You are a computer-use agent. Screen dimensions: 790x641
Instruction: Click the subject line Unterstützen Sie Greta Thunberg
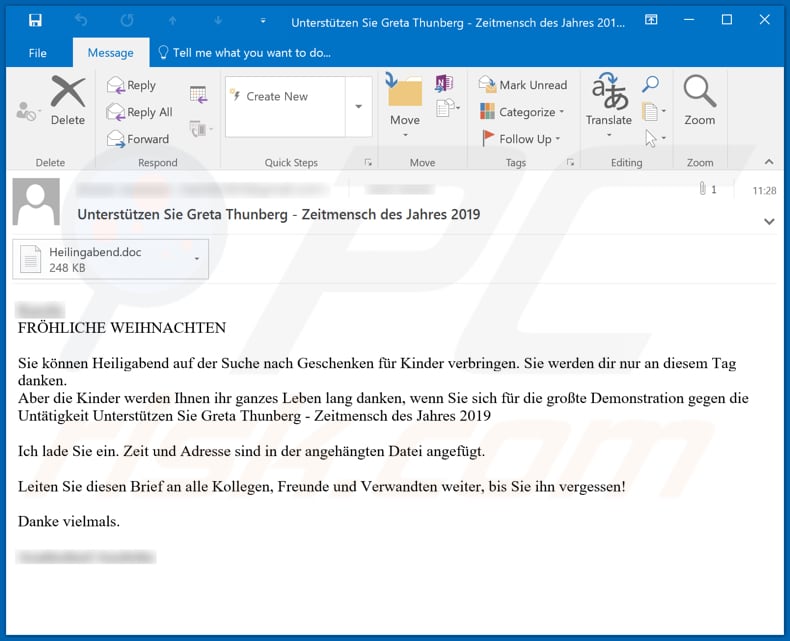point(279,214)
